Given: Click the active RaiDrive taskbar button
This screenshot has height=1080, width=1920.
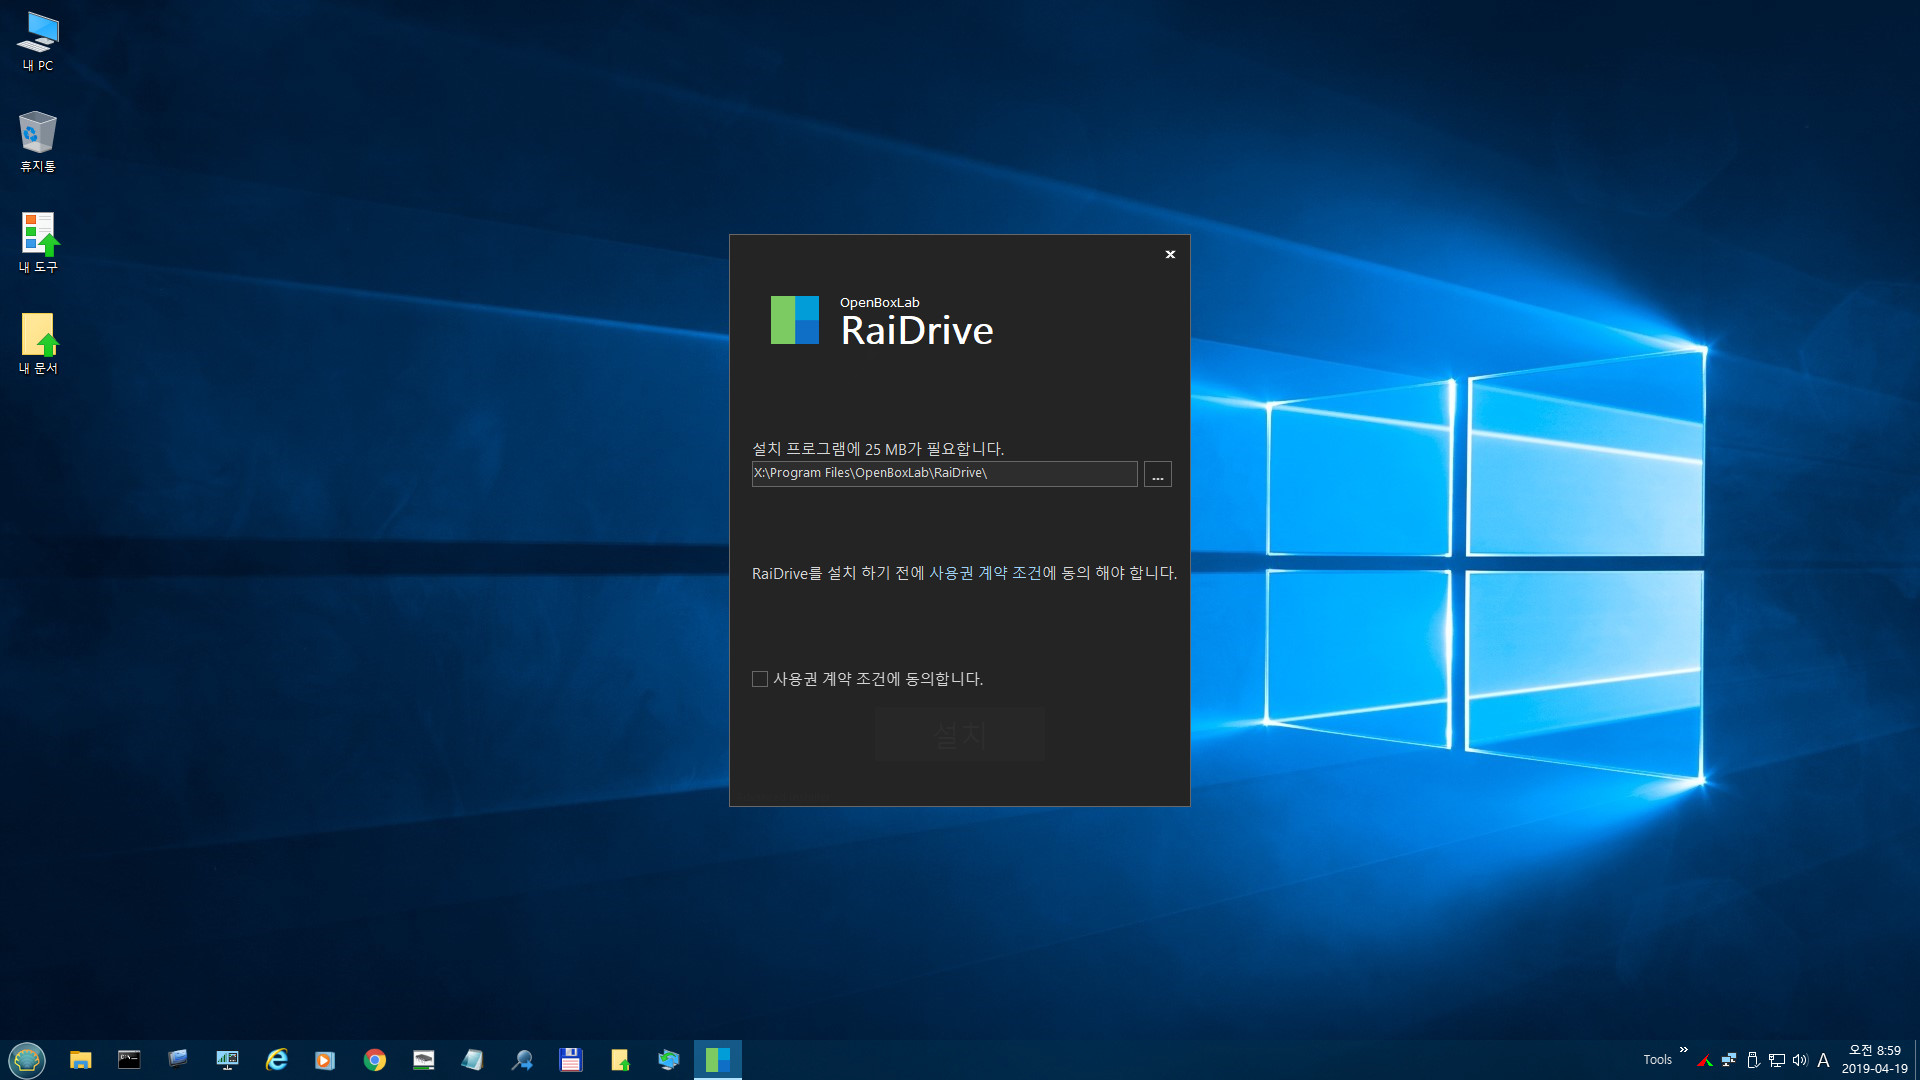Looking at the screenshot, I should (718, 1060).
